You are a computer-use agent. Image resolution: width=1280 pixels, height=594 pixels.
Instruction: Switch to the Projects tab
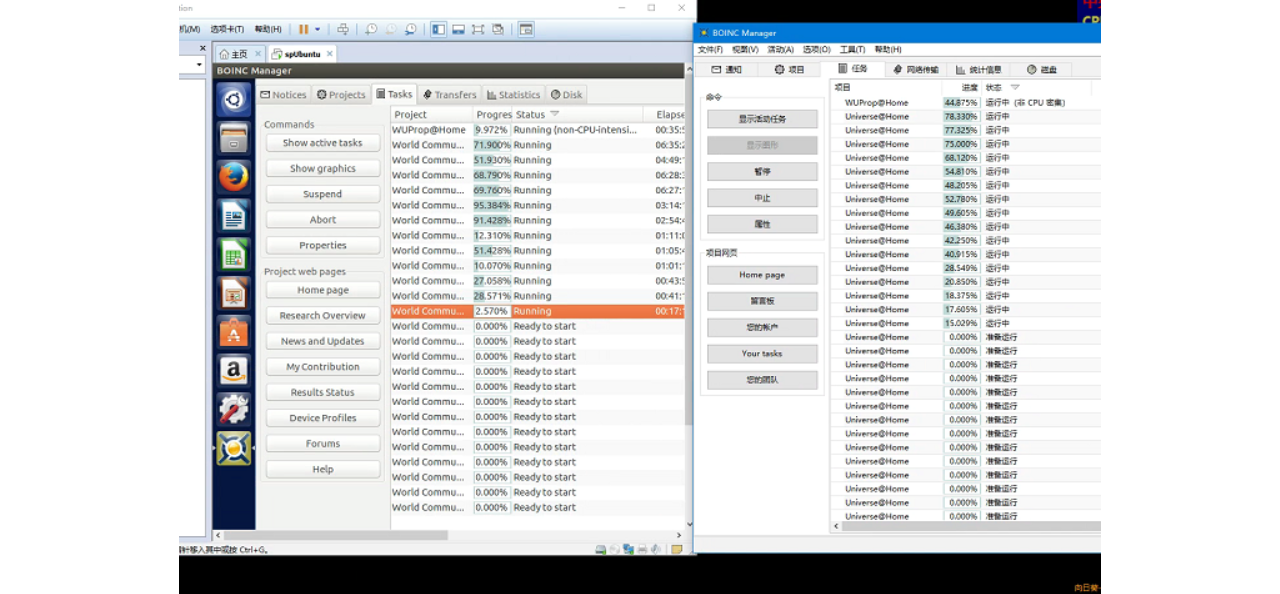341,95
